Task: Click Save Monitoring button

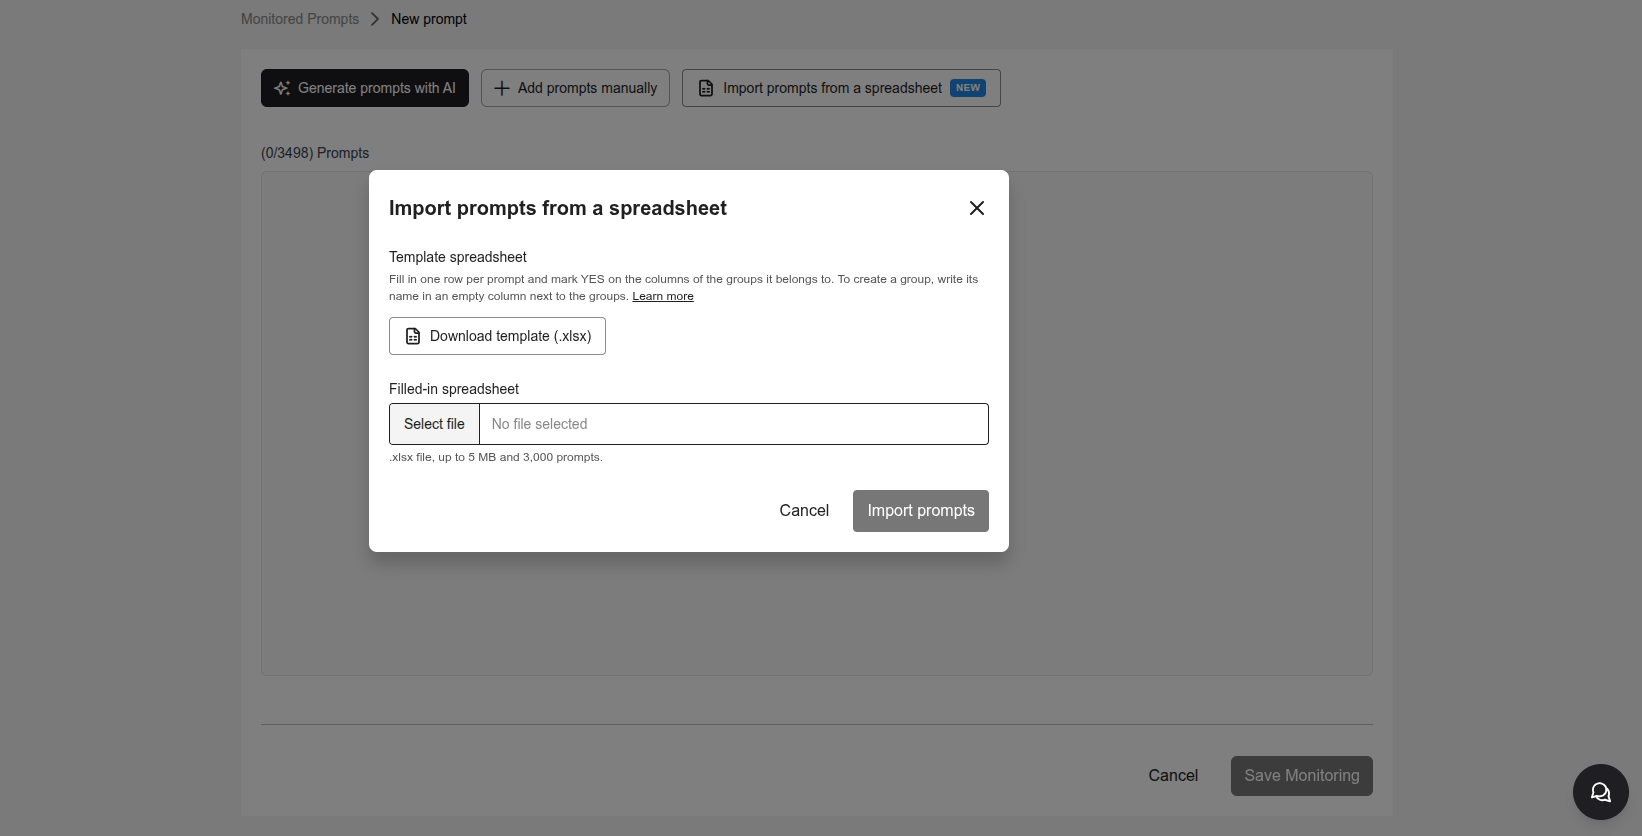Action: click(1302, 776)
